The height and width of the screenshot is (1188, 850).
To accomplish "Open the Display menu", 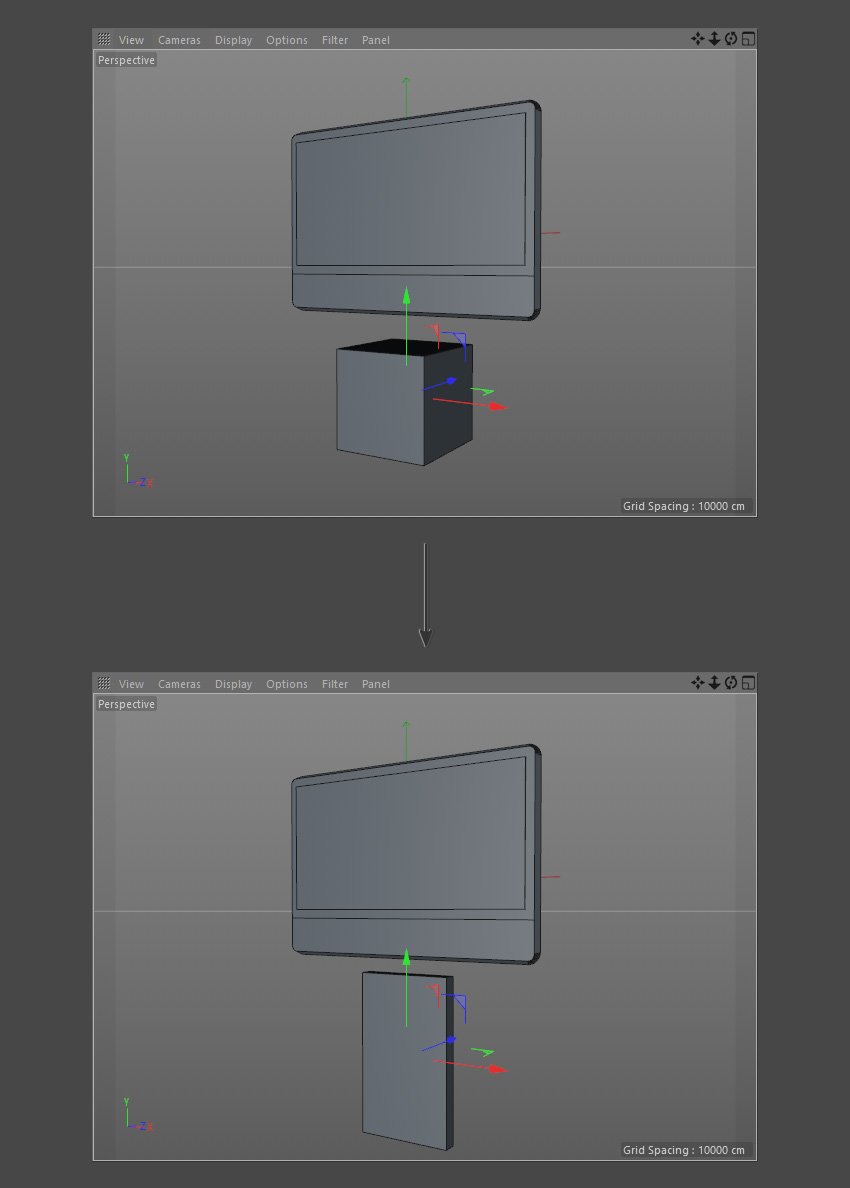I will coord(233,40).
